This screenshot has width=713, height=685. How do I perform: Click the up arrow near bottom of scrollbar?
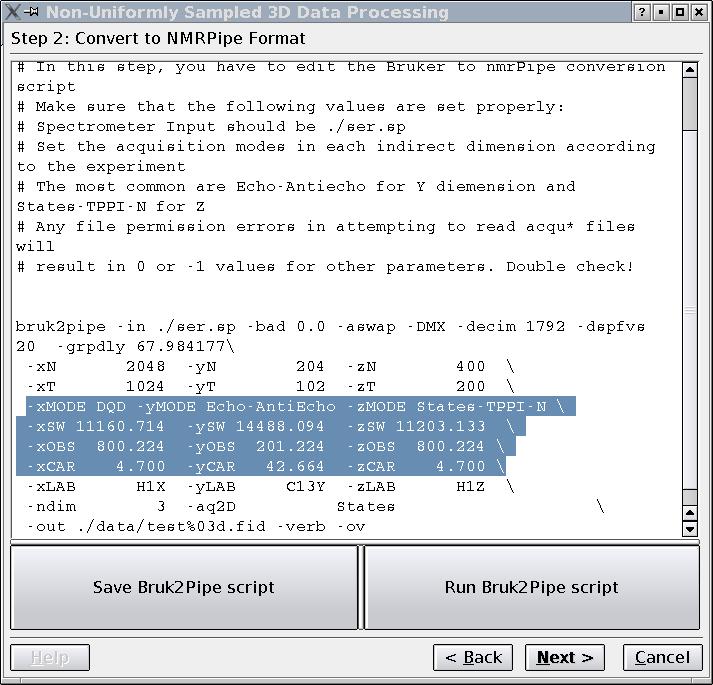pyautogui.click(x=689, y=512)
